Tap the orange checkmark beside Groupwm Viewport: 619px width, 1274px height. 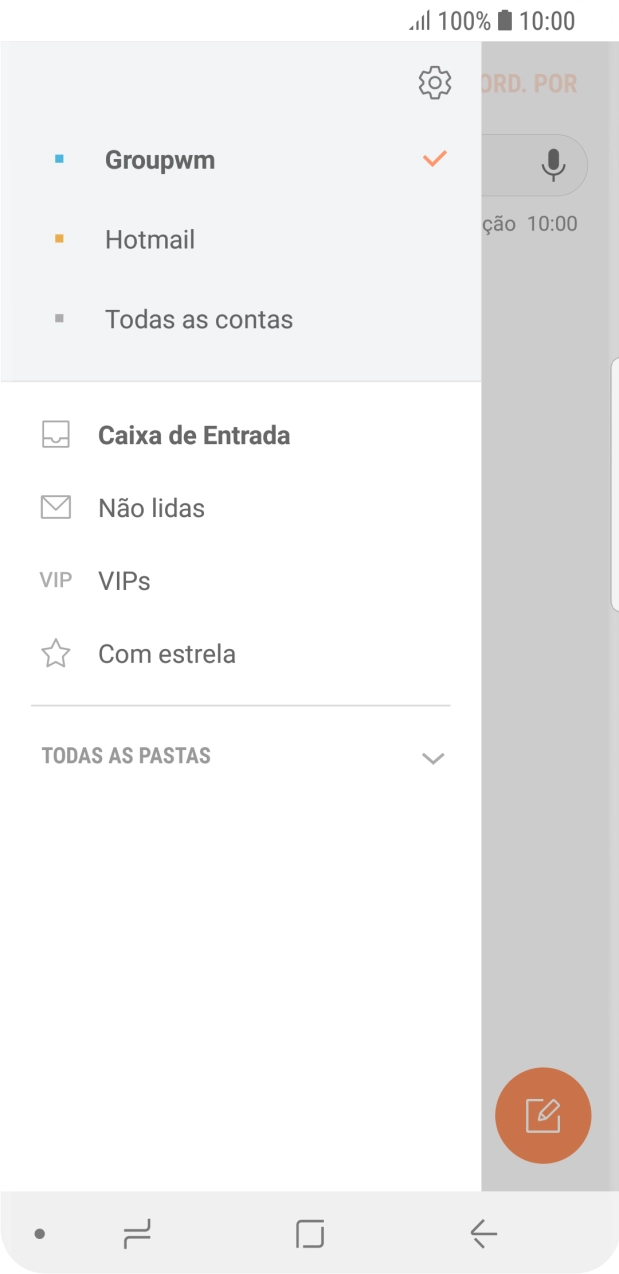coord(433,158)
